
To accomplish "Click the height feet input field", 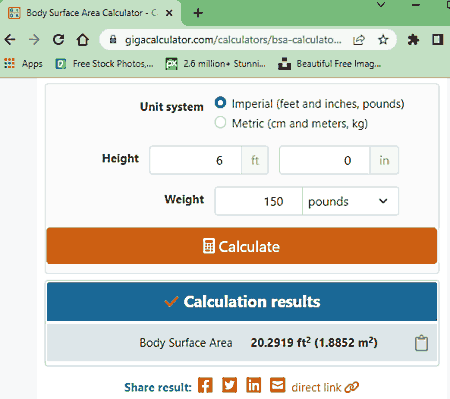I will click(x=196, y=160).
